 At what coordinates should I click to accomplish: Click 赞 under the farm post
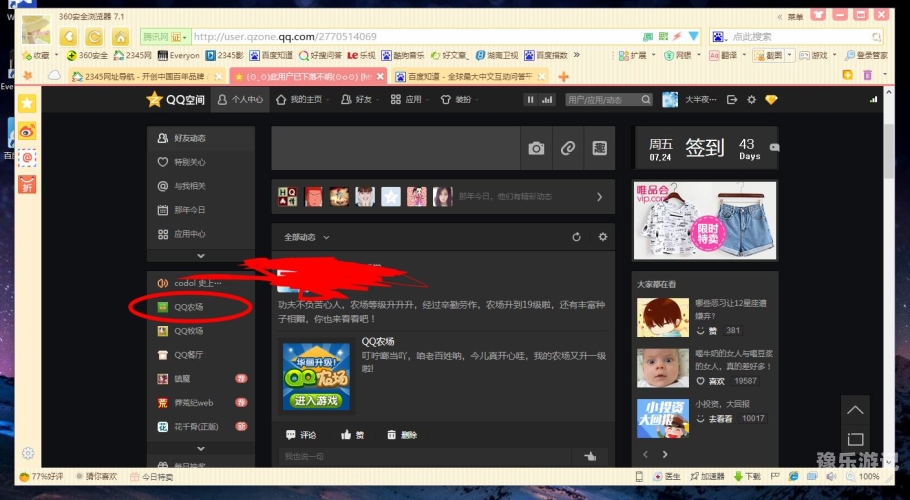[352, 434]
